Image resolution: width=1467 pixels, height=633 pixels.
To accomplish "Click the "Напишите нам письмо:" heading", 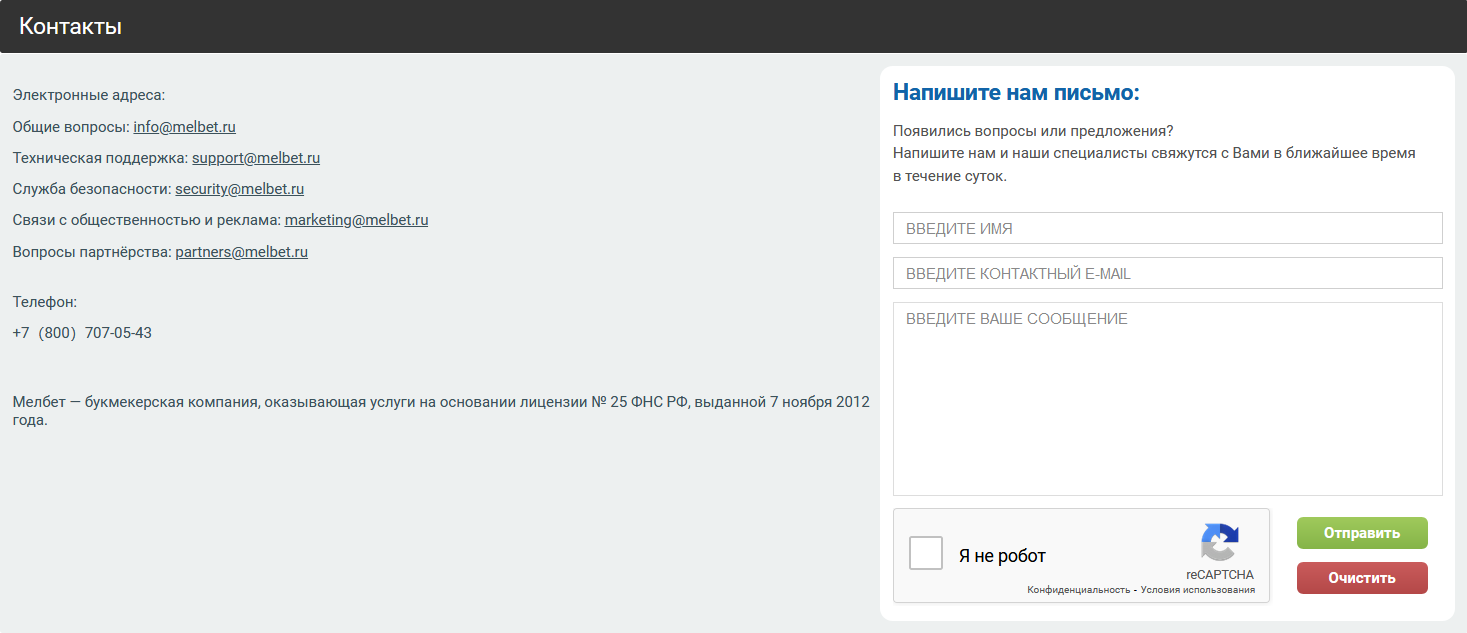I will 1016,93.
